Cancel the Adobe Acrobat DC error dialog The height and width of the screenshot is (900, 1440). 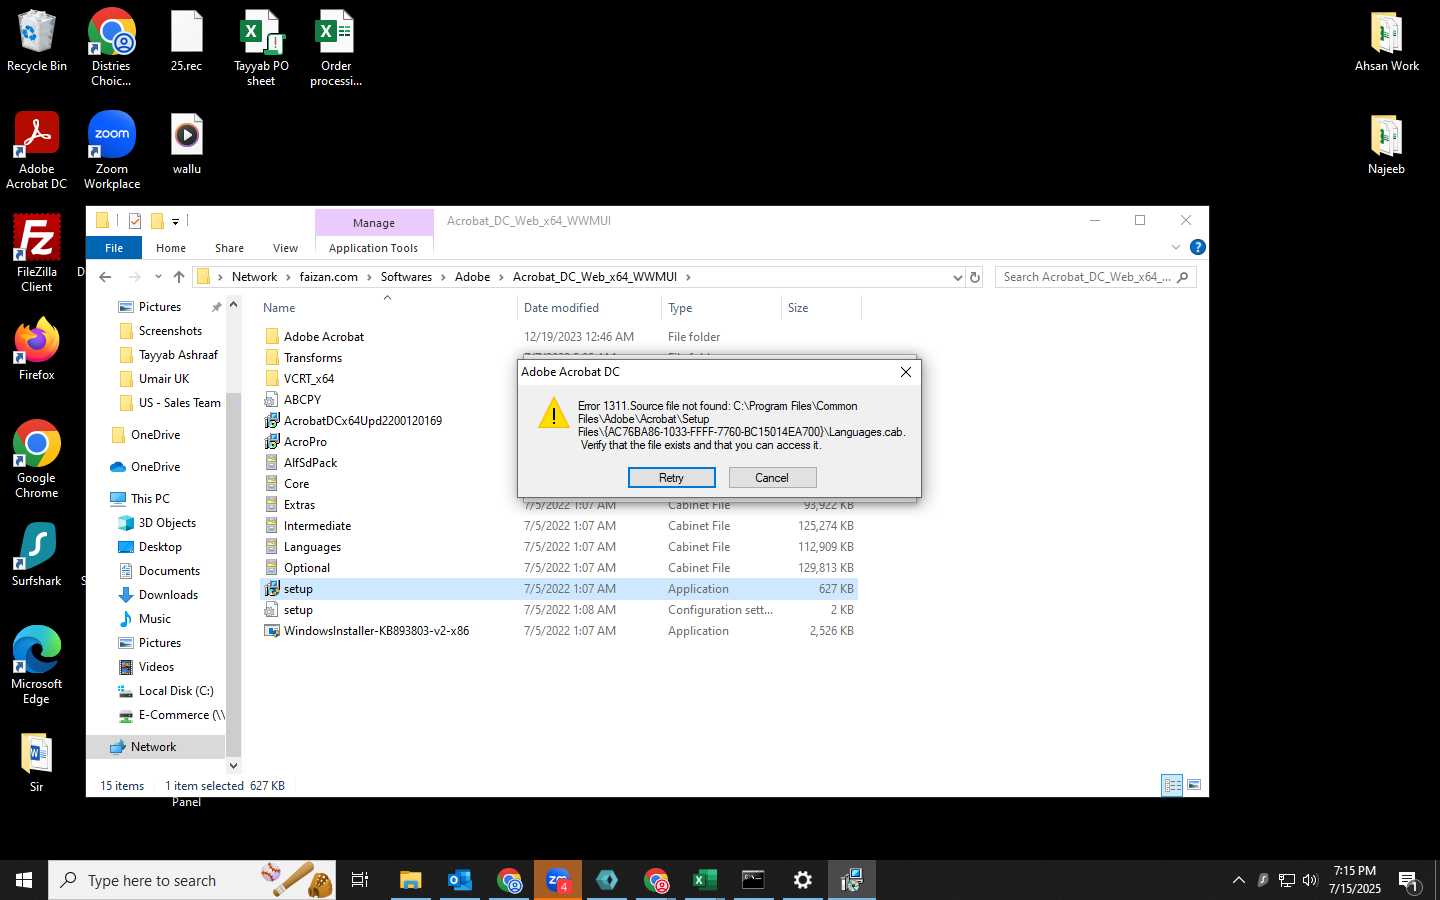click(772, 478)
